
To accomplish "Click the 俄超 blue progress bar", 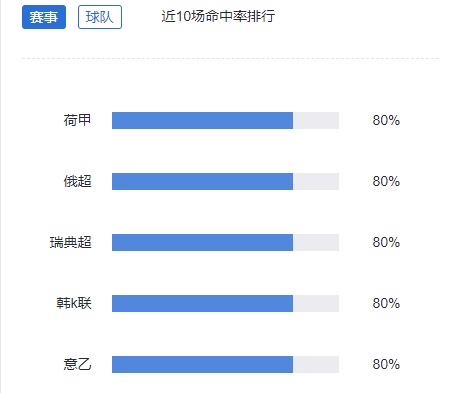I will click(x=202, y=181).
